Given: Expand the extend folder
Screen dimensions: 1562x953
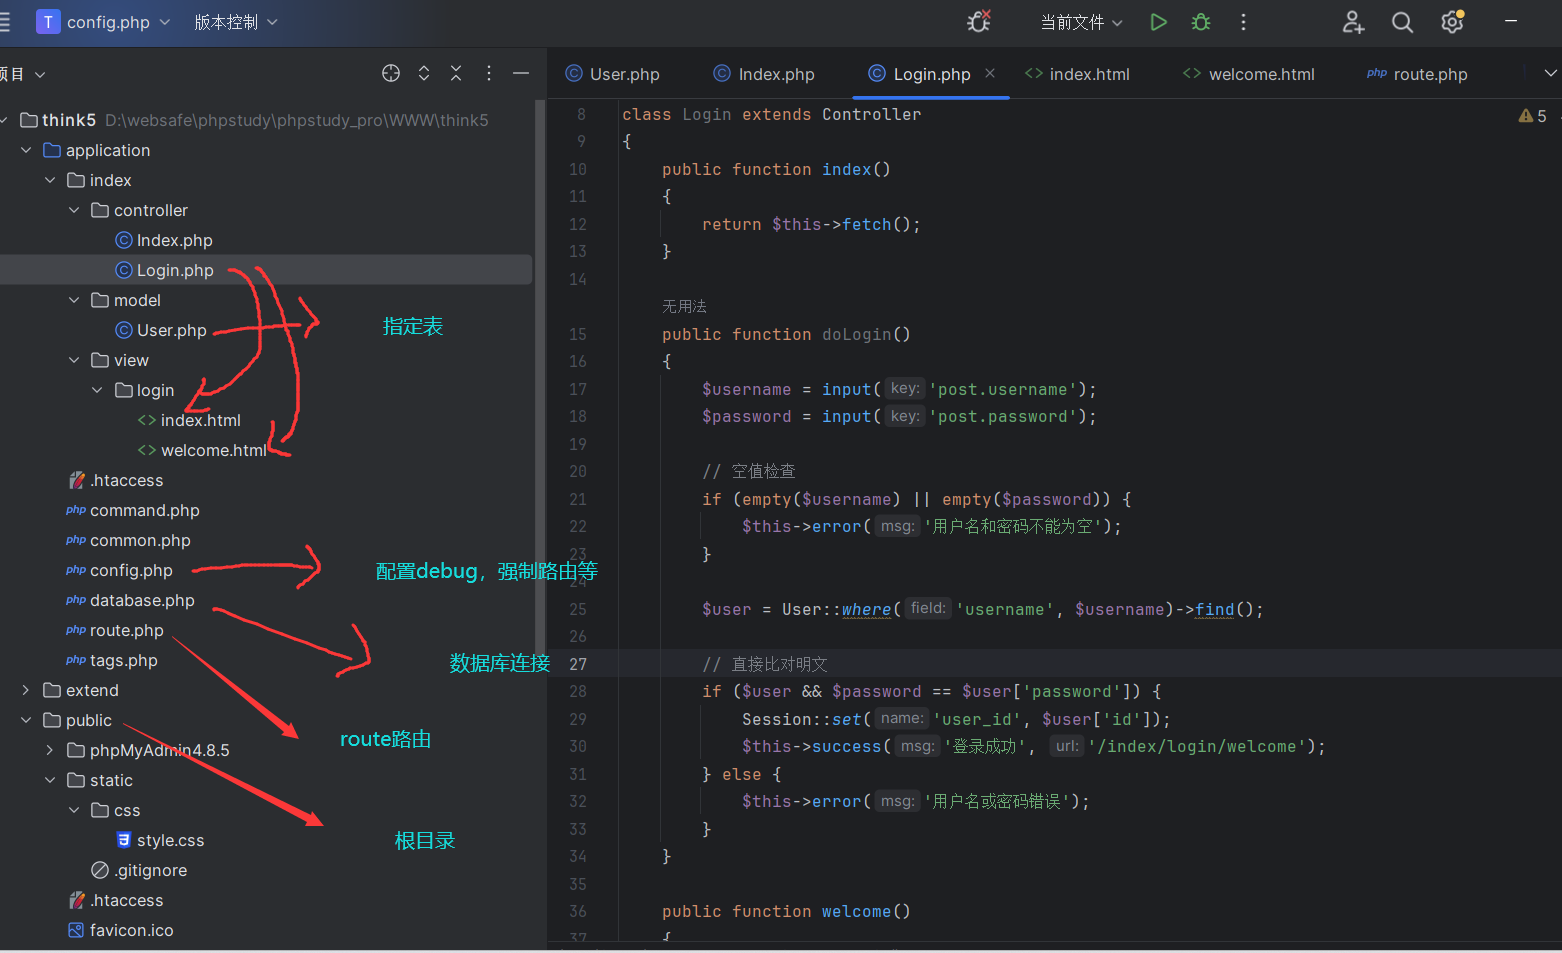Looking at the screenshot, I should pyautogui.click(x=26, y=690).
